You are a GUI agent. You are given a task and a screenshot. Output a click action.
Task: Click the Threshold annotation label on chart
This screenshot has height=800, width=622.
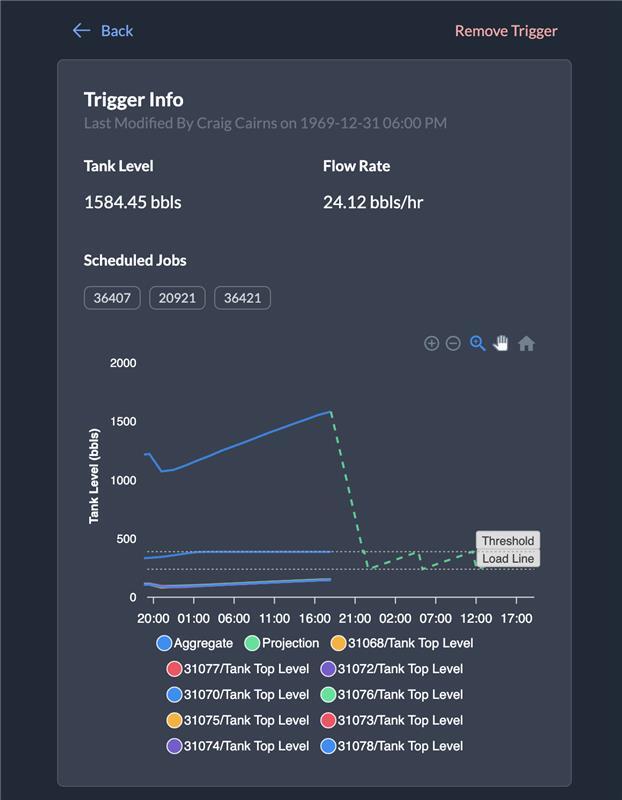[508, 540]
